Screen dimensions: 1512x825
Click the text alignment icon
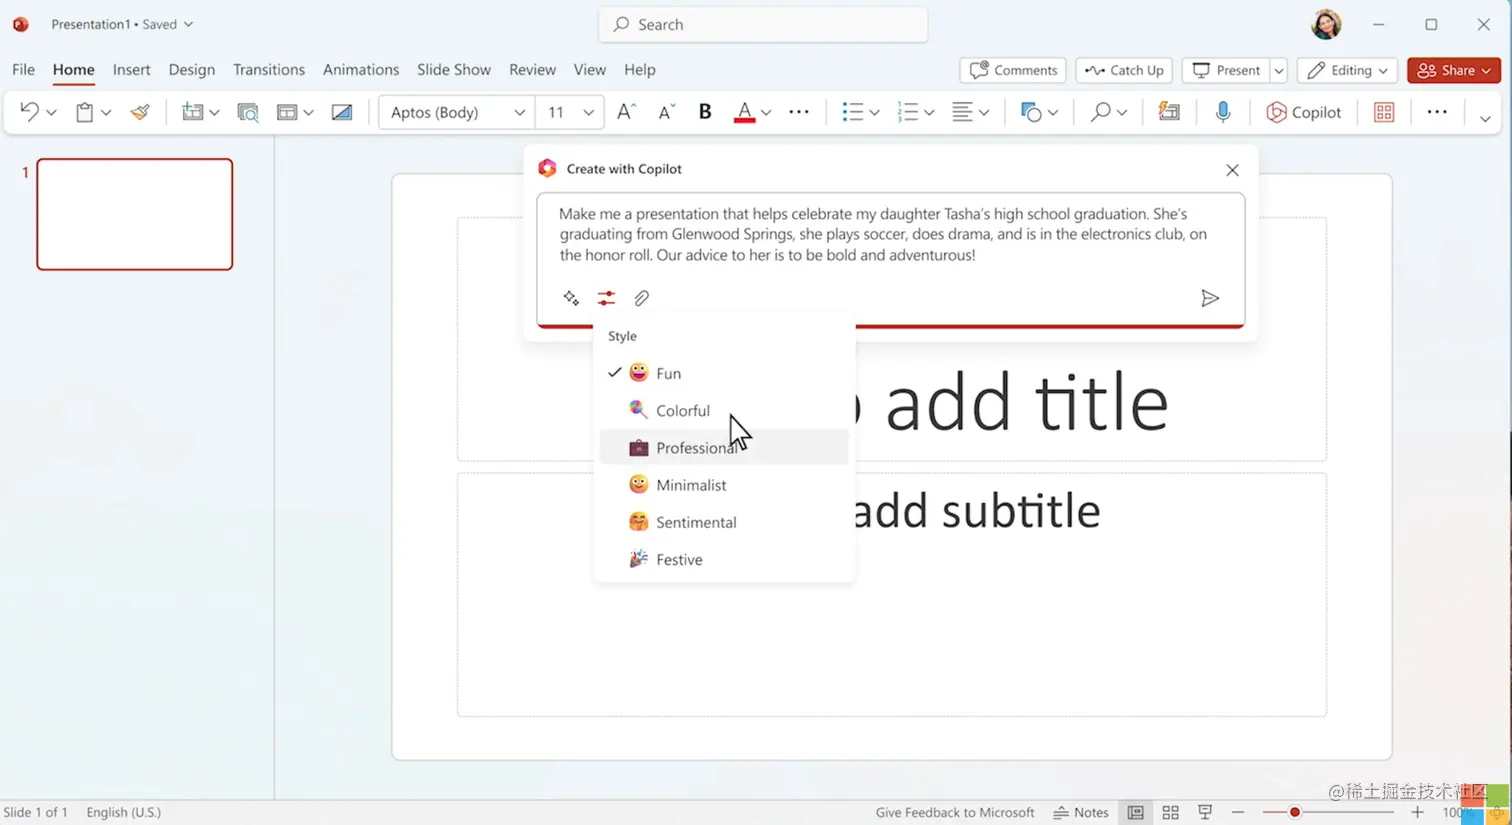click(x=962, y=112)
